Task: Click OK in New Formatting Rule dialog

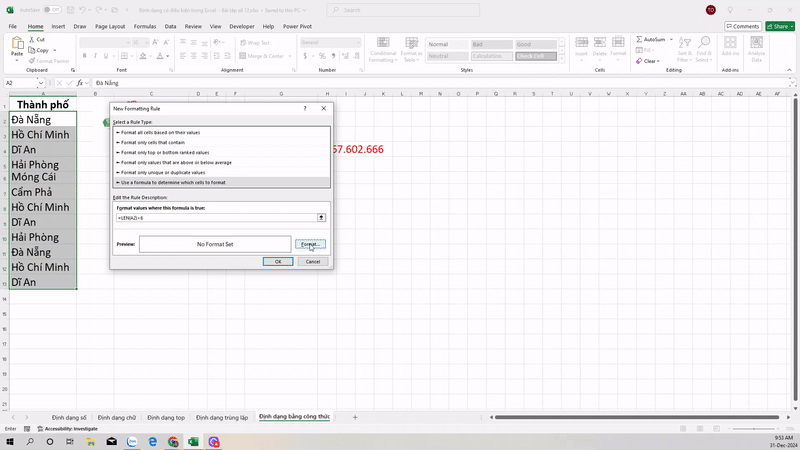Action: coord(278,262)
